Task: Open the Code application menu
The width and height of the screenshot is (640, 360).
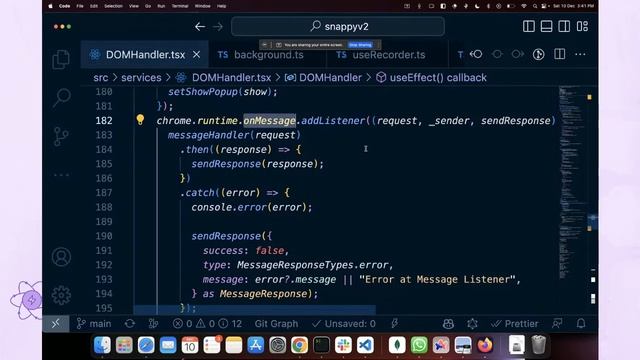Action: [64, 6]
